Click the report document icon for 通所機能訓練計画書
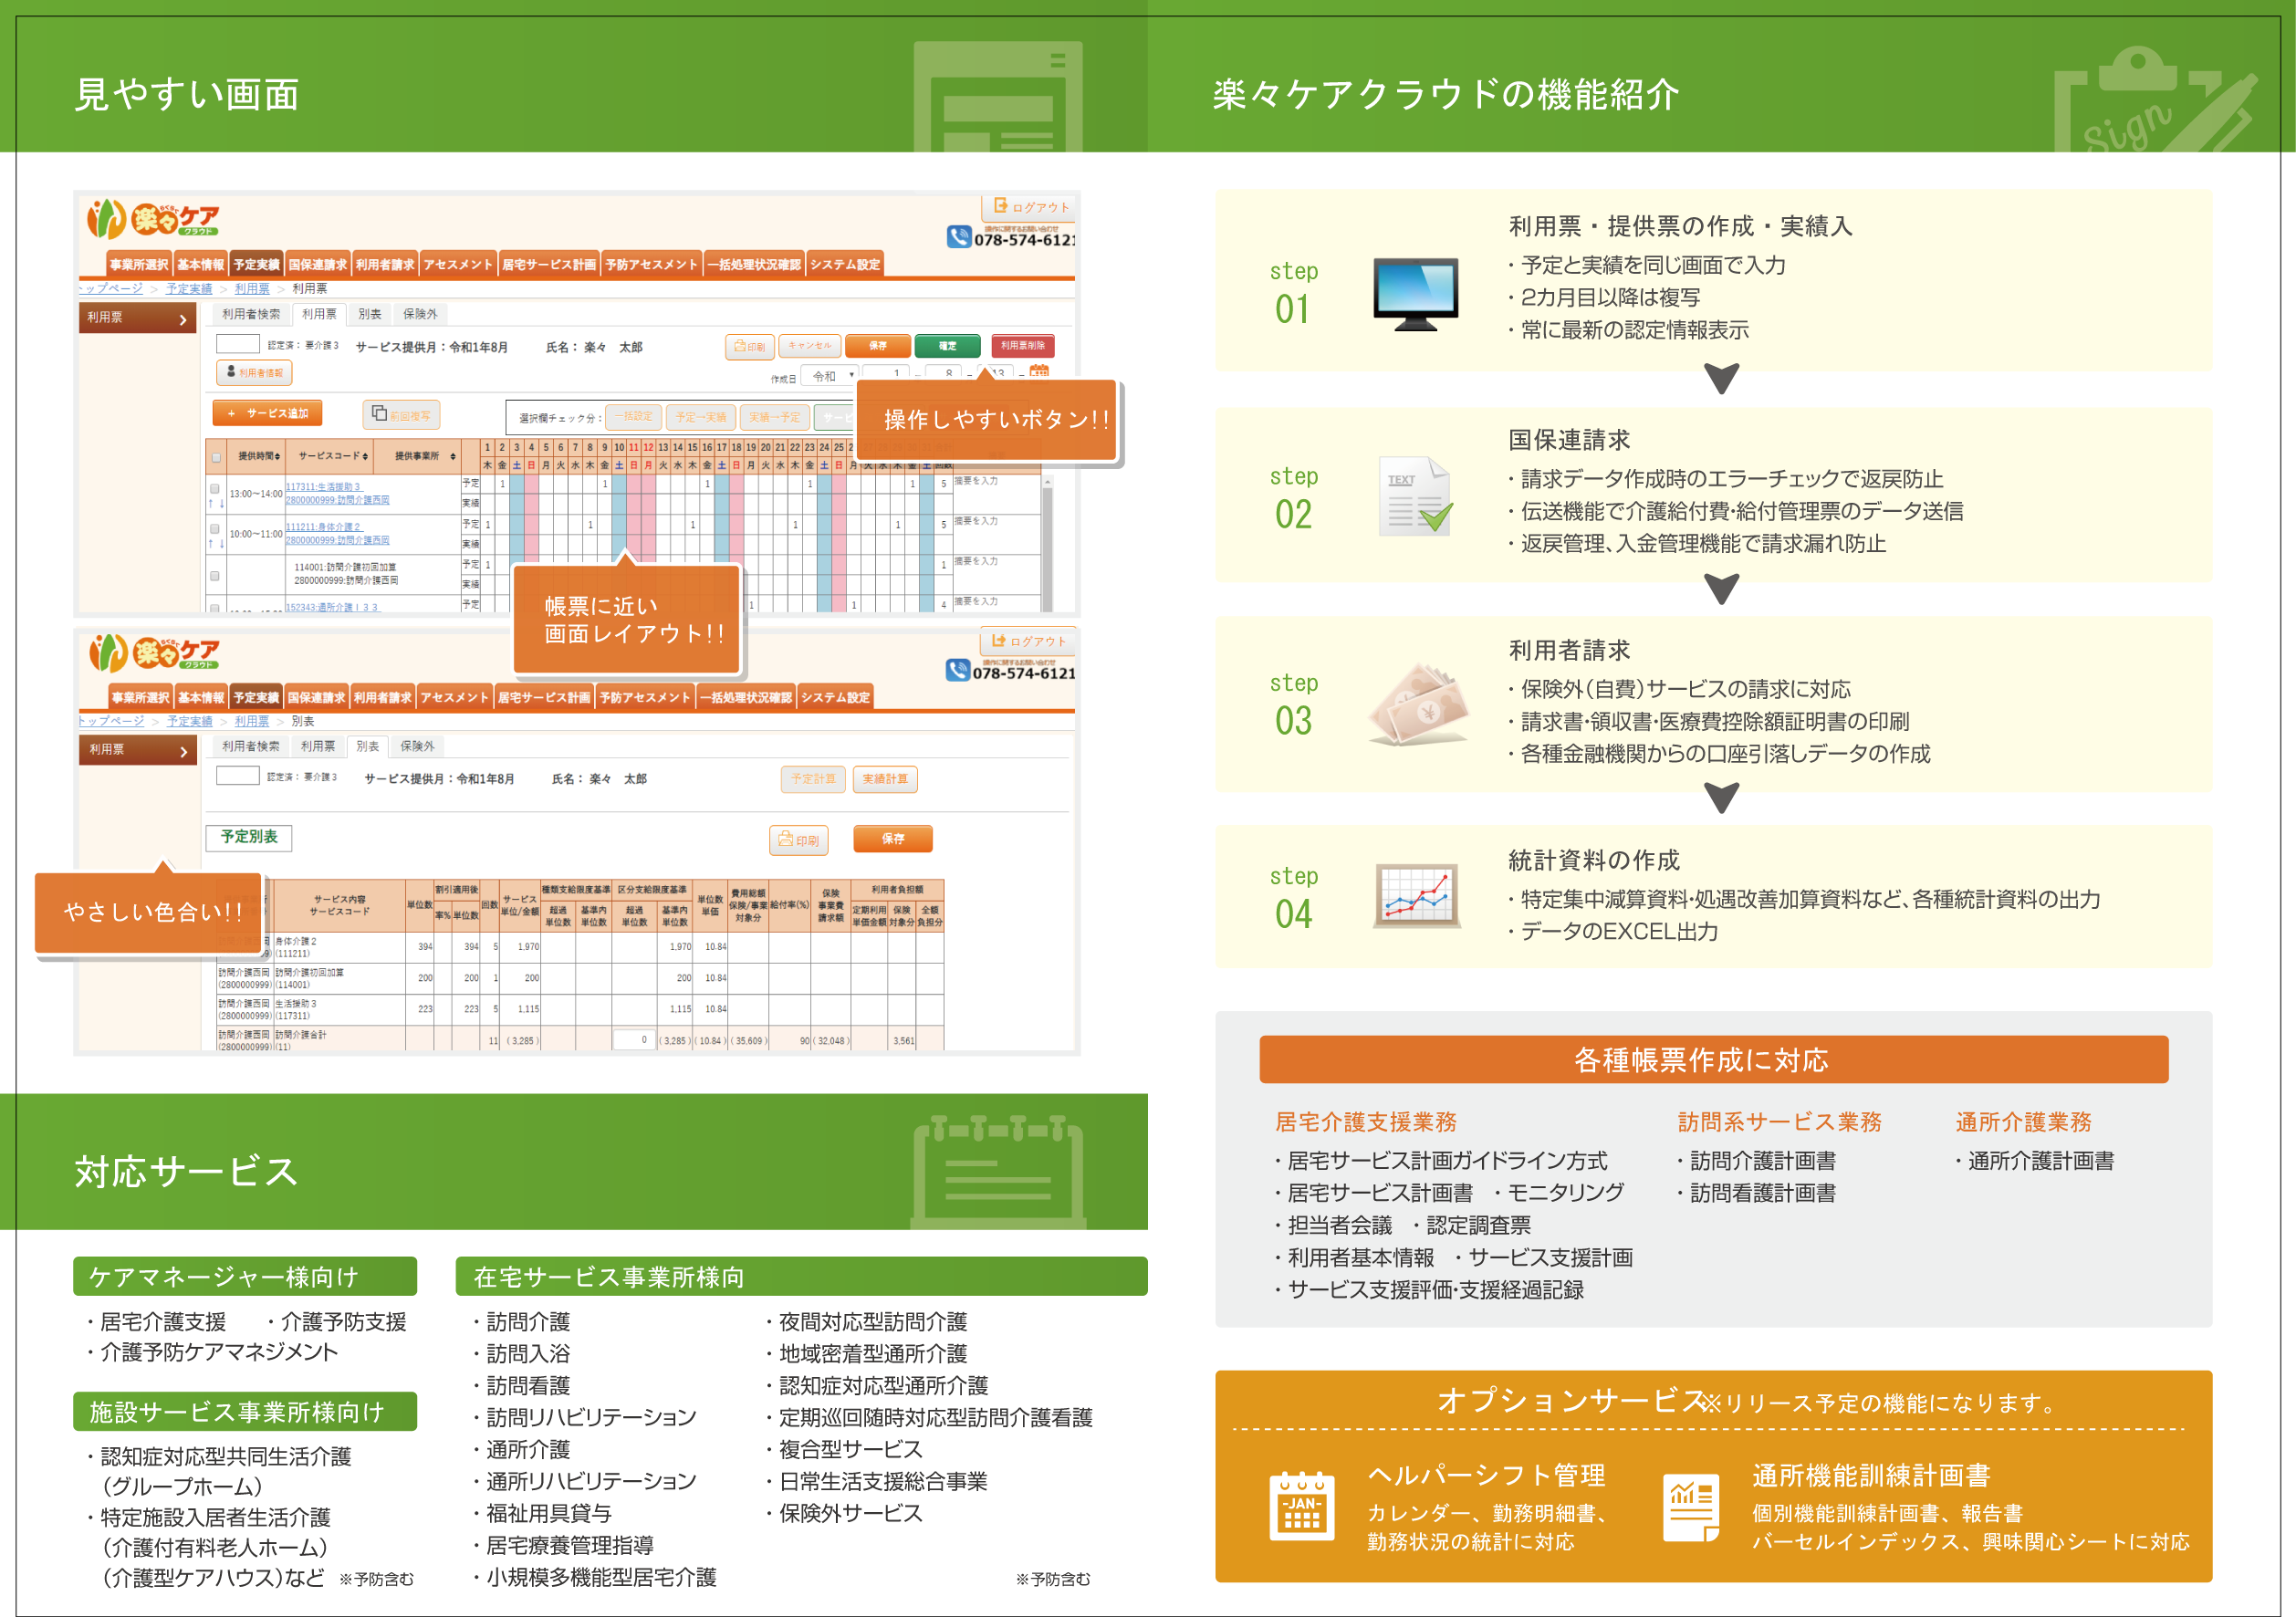This screenshot has width=2296, height=1617. click(1691, 1508)
